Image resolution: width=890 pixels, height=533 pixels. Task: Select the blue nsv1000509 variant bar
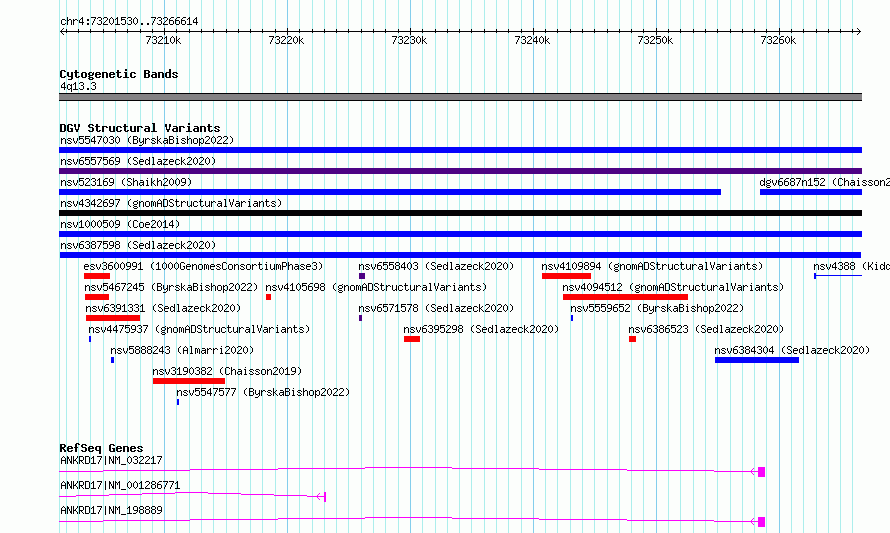[x=460, y=234]
